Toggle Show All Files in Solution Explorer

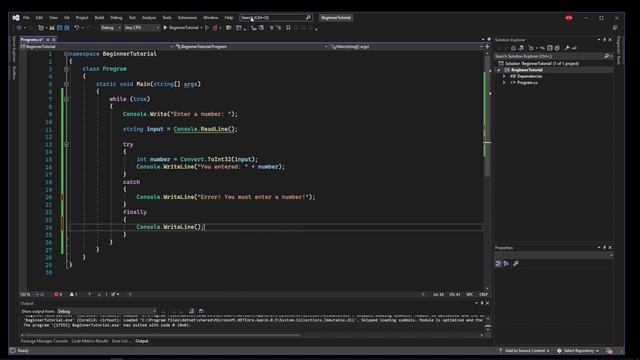click(557, 48)
